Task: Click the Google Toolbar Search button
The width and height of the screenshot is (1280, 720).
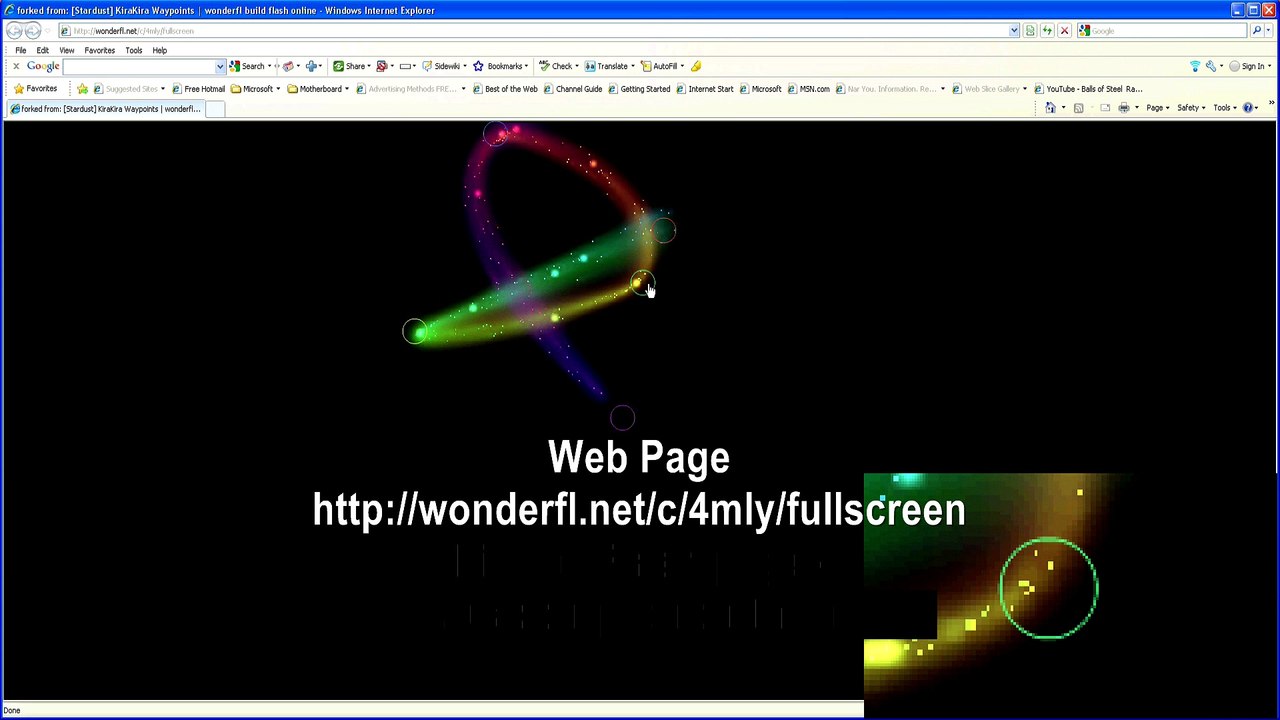Action: point(247,66)
